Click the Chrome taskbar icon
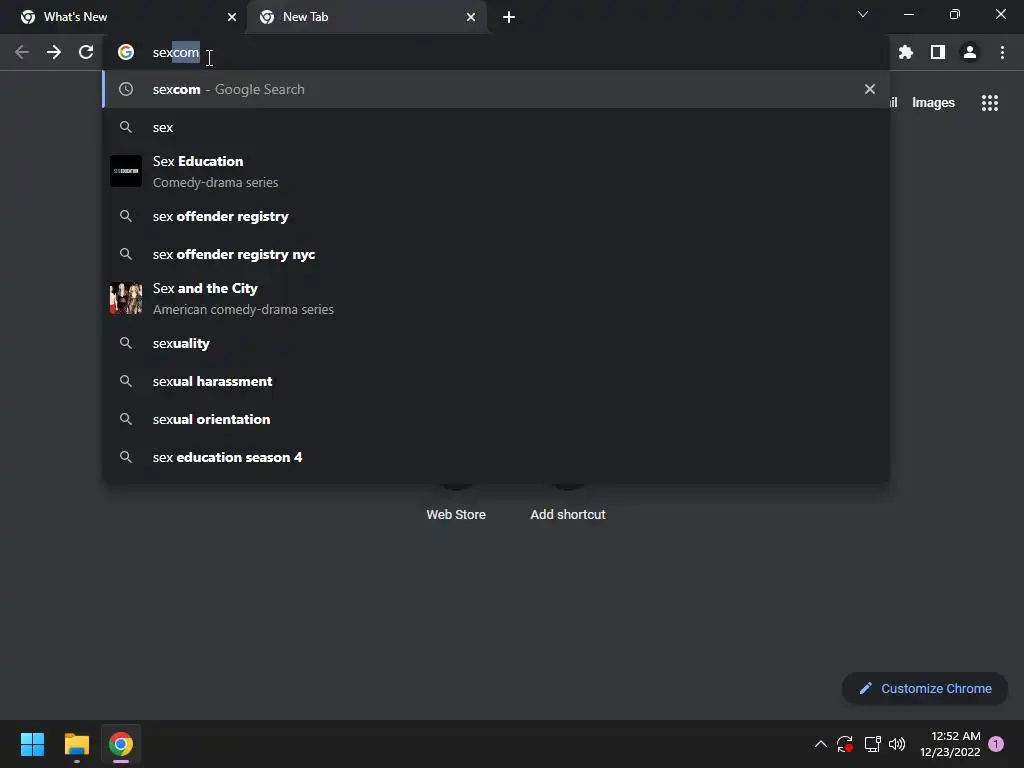This screenshot has height=768, width=1024. (121, 744)
